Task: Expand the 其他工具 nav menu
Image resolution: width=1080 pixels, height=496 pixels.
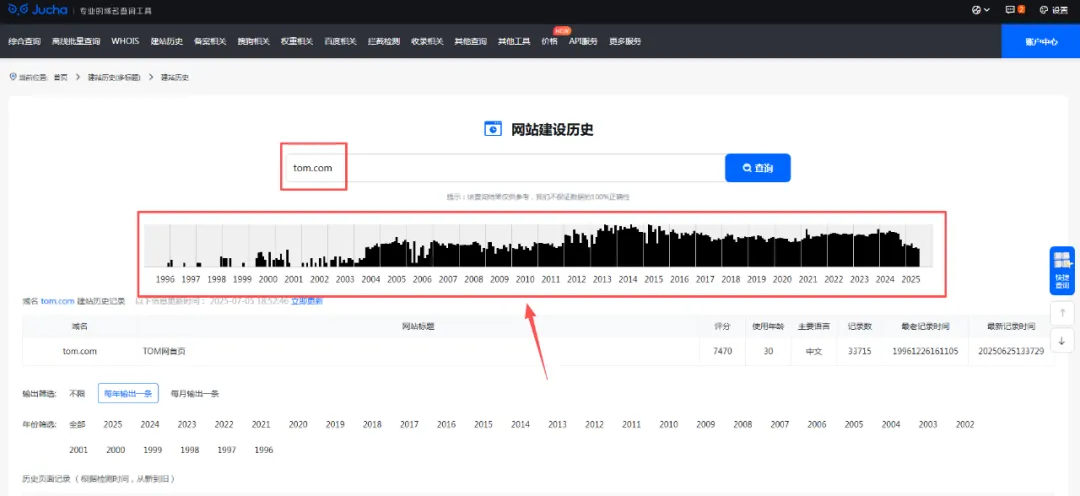Action: point(514,41)
